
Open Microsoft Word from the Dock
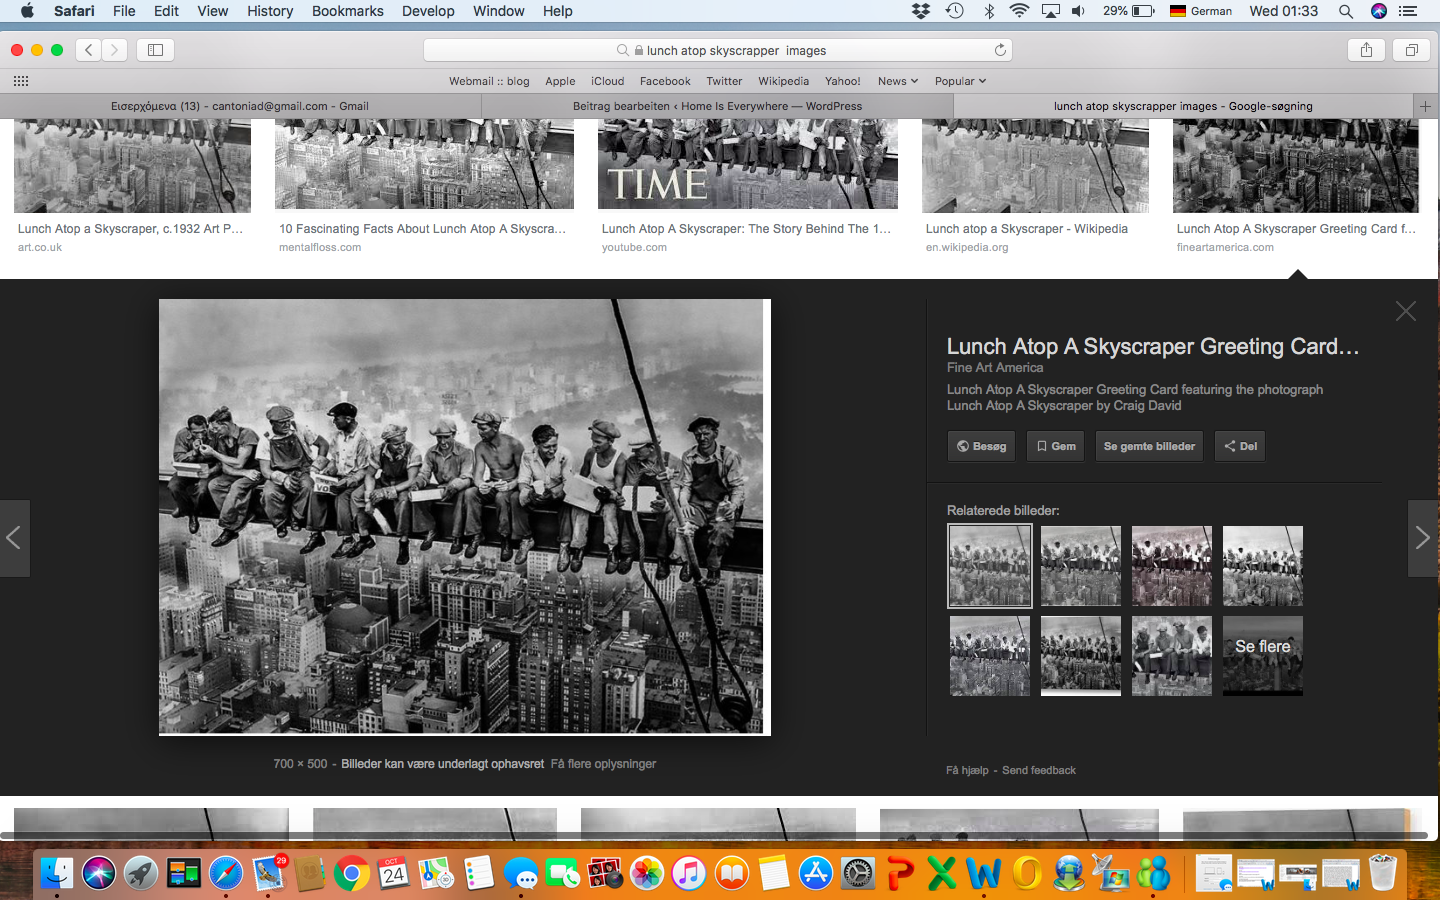(984, 873)
